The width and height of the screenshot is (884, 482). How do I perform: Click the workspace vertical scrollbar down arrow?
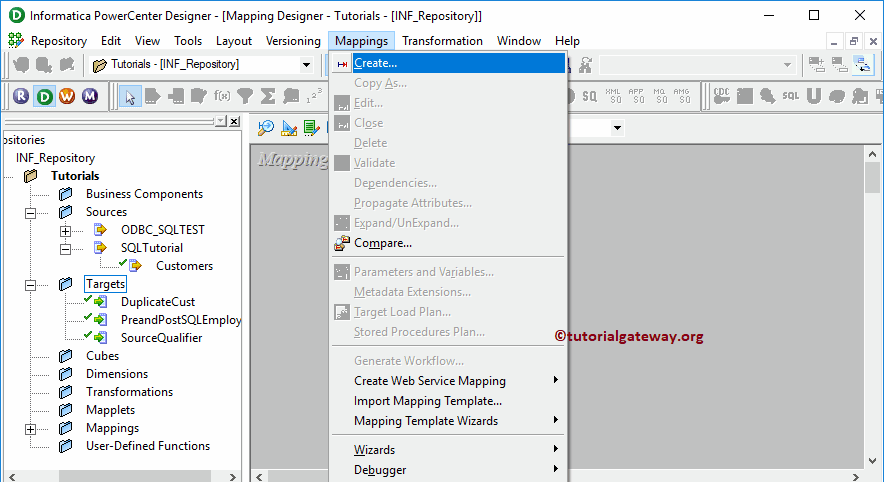click(872, 461)
